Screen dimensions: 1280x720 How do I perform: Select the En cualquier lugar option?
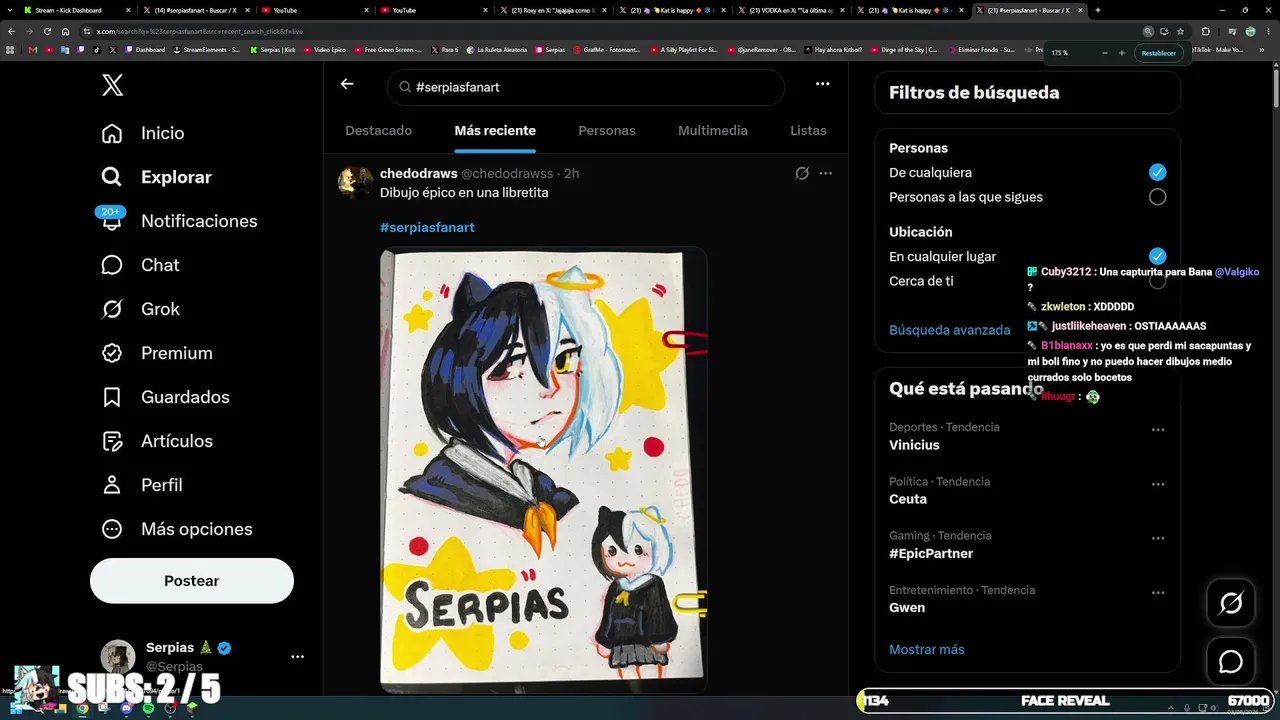pyautogui.click(x=1157, y=256)
